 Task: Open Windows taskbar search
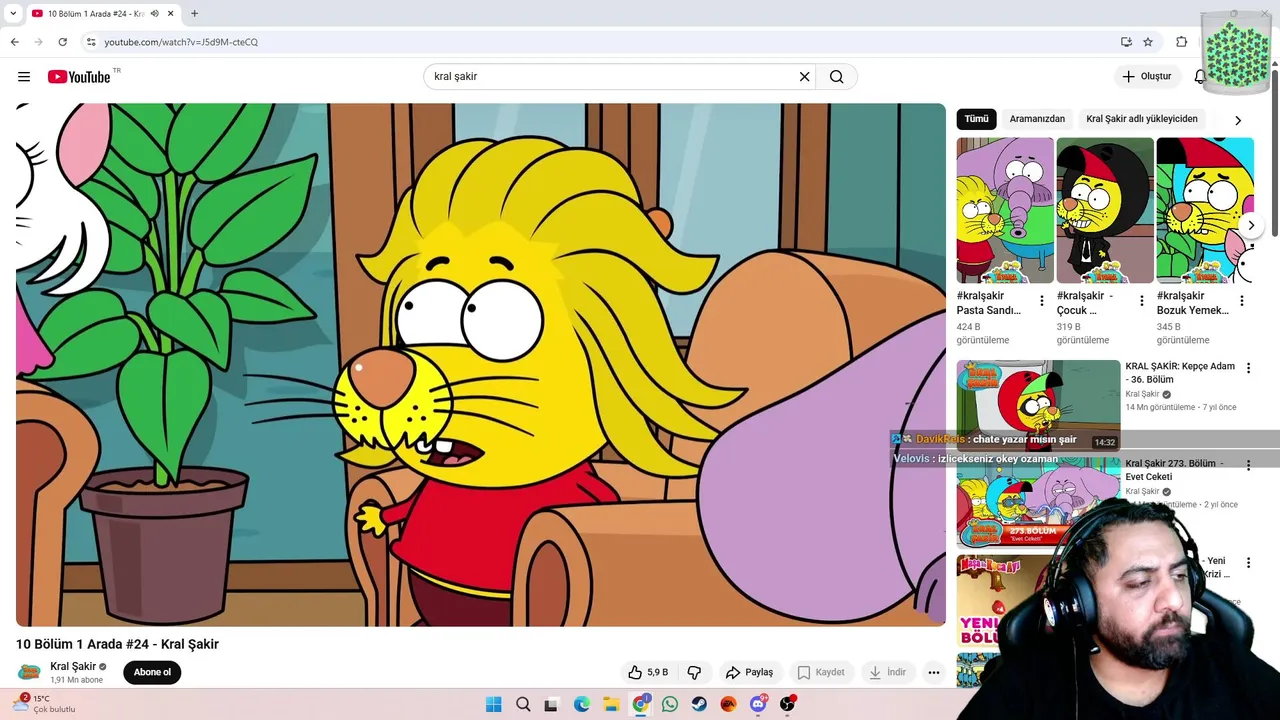(x=523, y=704)
